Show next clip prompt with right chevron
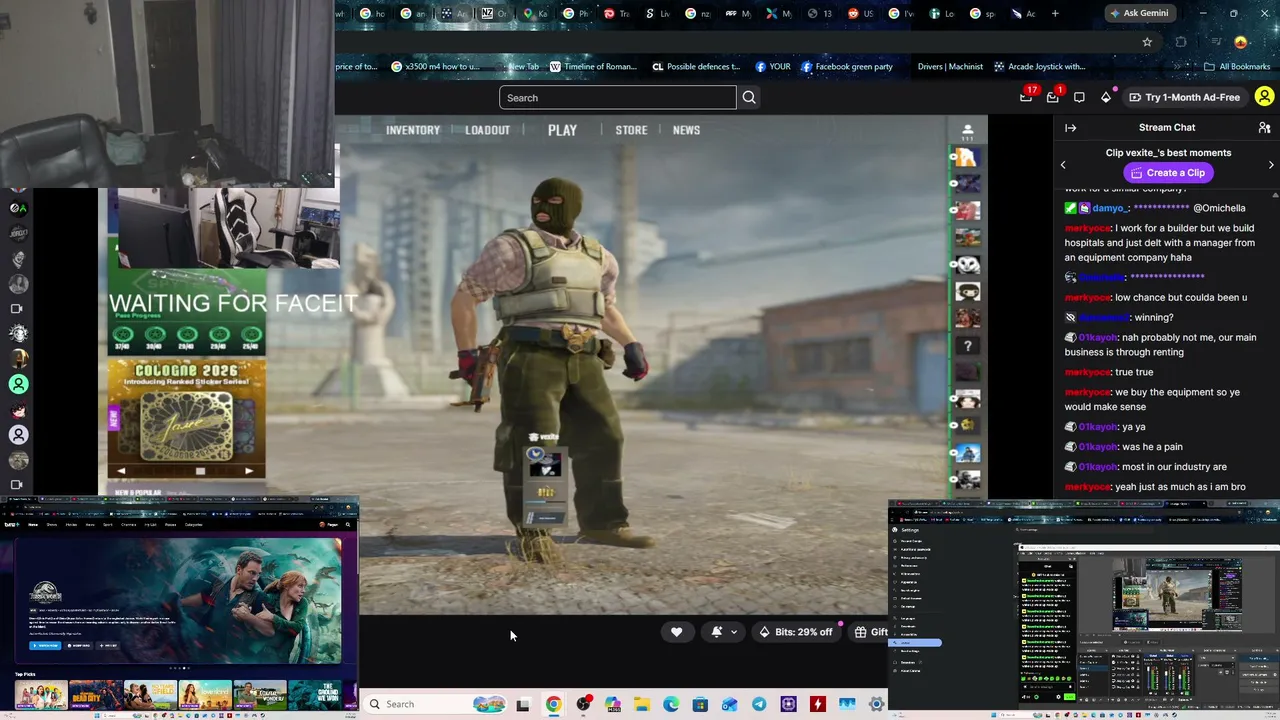The height and width of the screenshot is (720, 1280). tap(1271, 164)
